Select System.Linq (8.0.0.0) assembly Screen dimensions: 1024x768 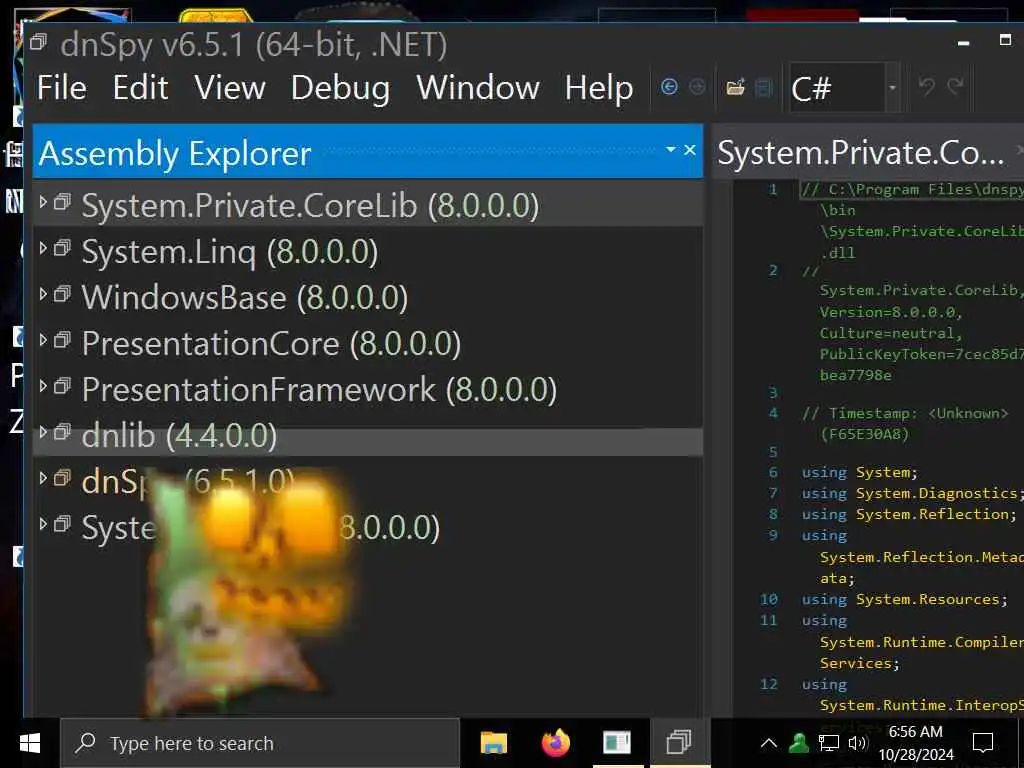point(230,252)
